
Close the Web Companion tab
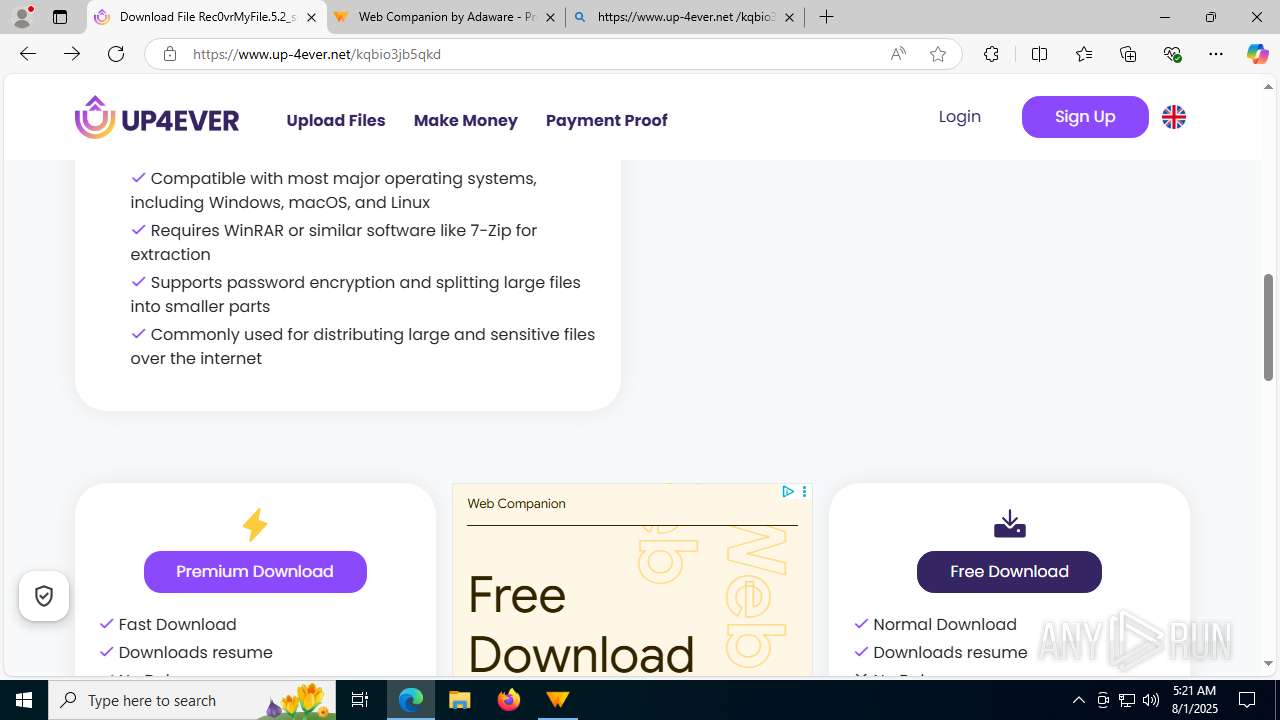coord(550,17)
